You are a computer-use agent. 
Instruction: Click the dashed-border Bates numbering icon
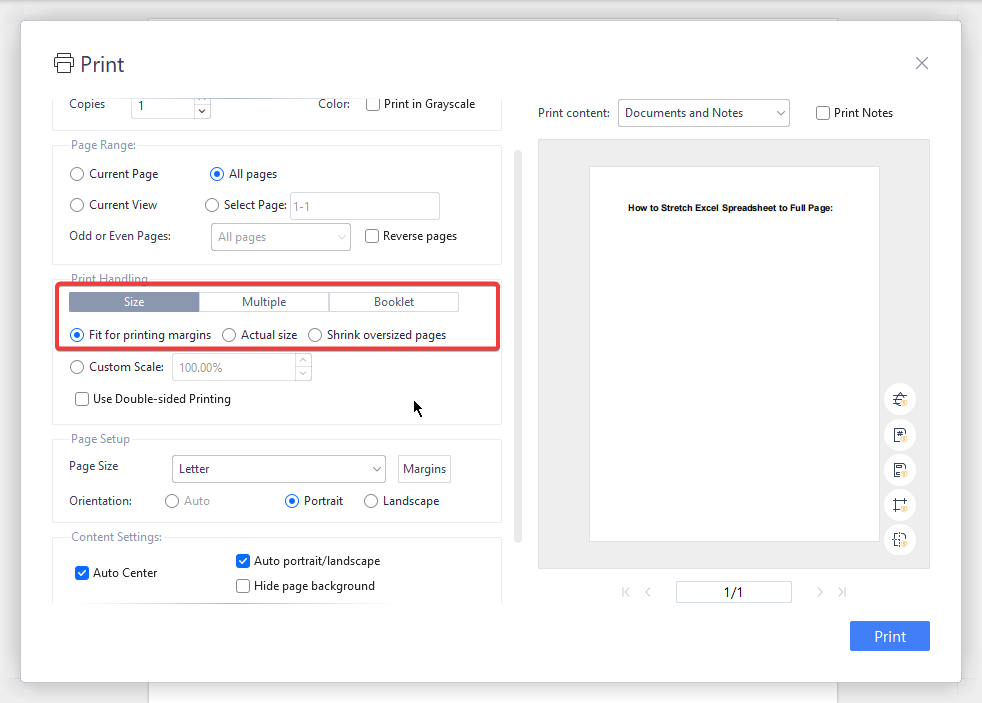coord(899,540)
